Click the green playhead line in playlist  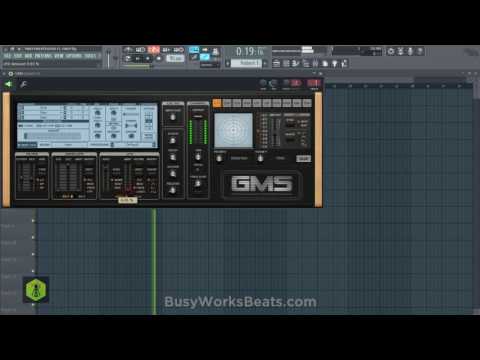[x=154, y=262]
